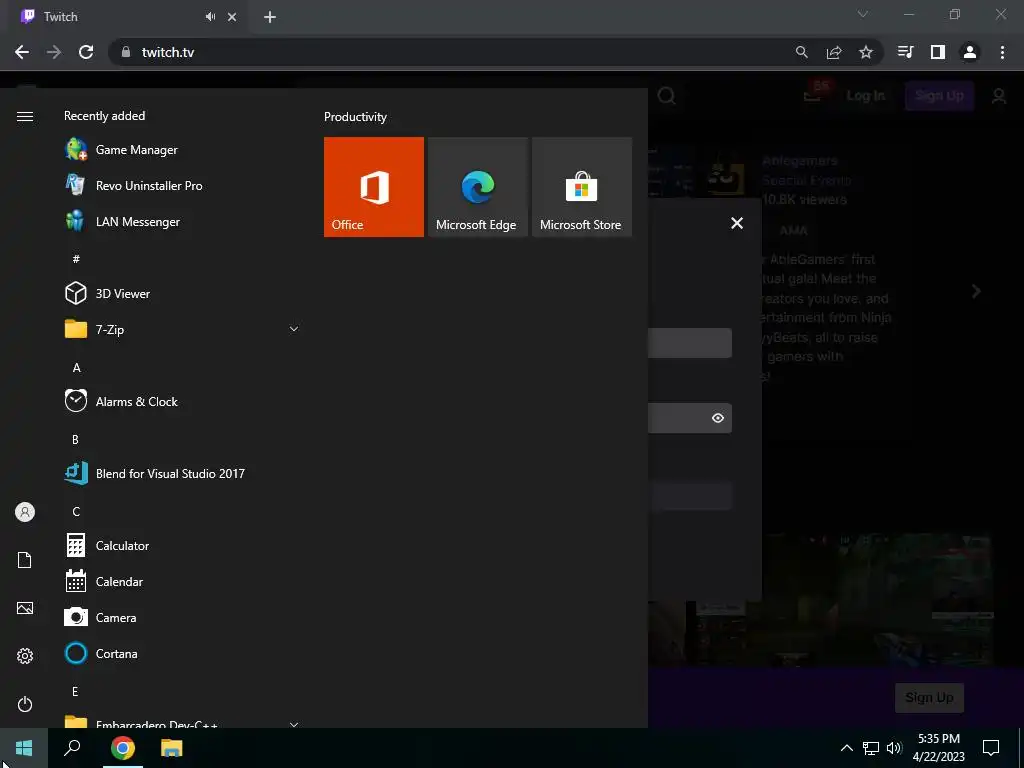Mute the Twitch tab audio
Image resolution: width=1024 pixels, height=768 pixels.
(x=210, y=17)
